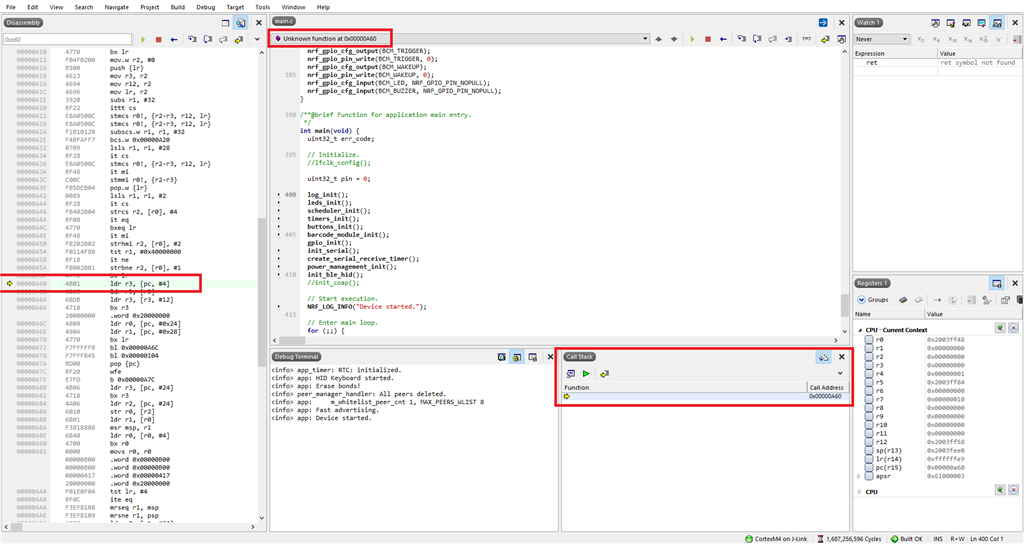This screenshot has width=1024, height=544.
Task: Open the Never update dropdown in Watch
Action: click(x=882, y=39)
